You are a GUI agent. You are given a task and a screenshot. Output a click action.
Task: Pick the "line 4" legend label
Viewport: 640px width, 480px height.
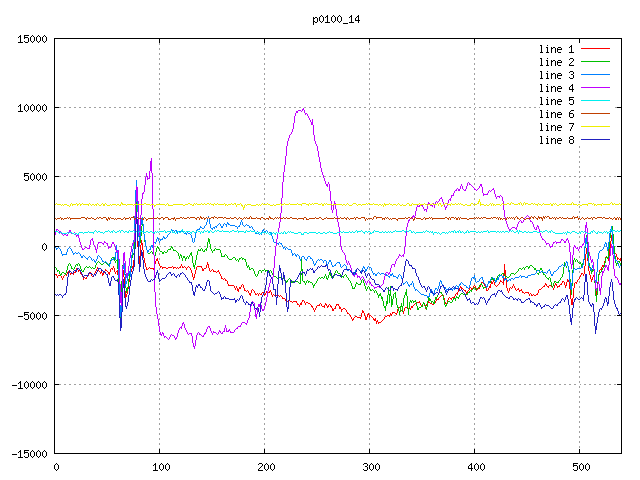click(x=556, y=88)
